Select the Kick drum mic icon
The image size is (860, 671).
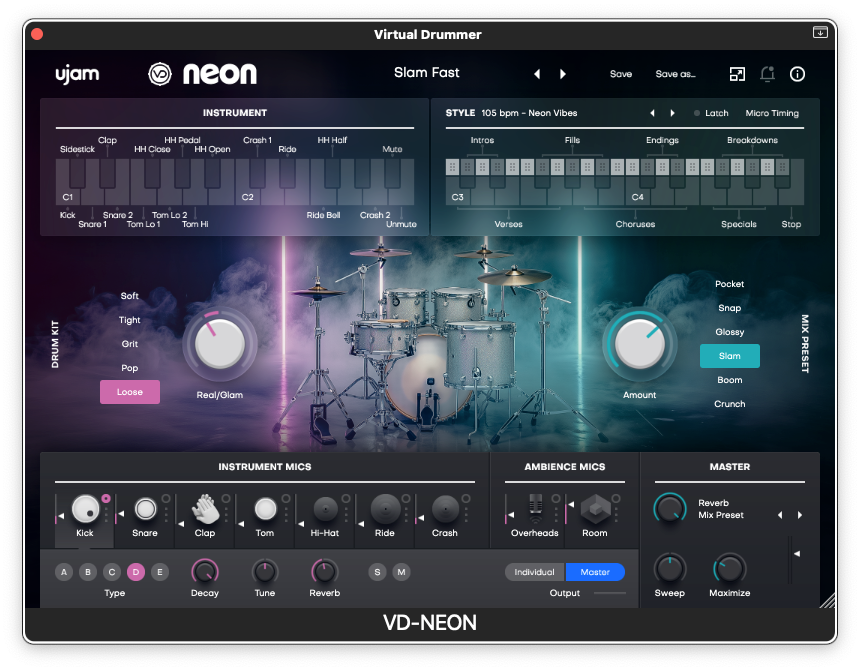pyautogui.click(x=86, y=508)
